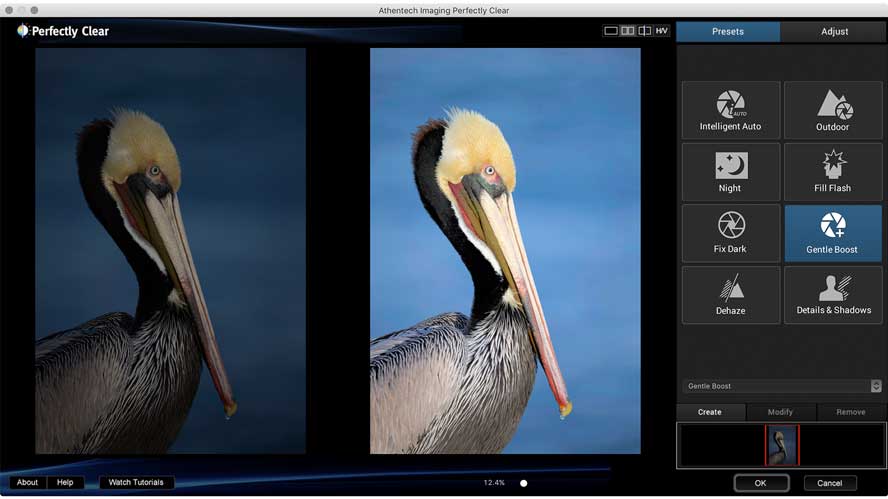Choose the Night preset
Screen dimensions: 888x499
[x=730, y=171]
